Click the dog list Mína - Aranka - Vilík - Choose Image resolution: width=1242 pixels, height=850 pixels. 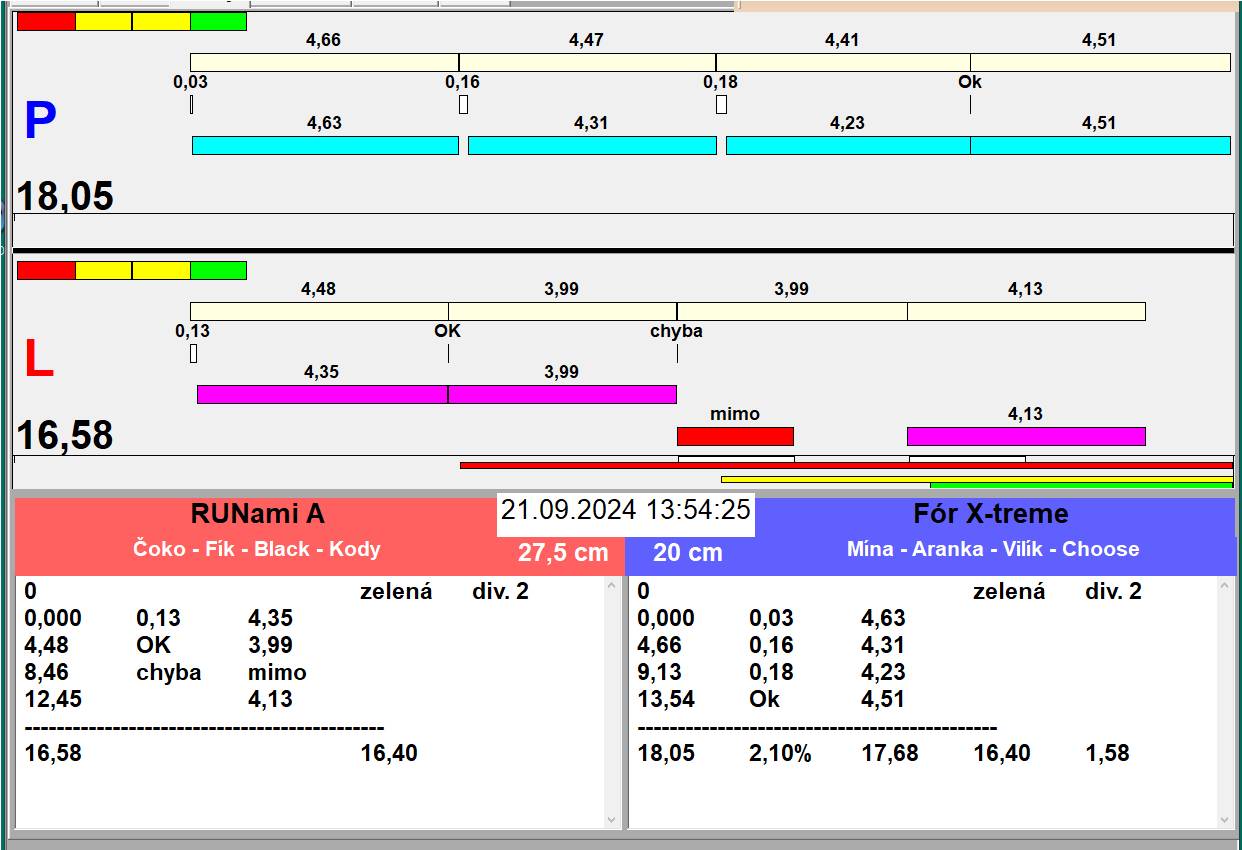(x=993, y=549)
